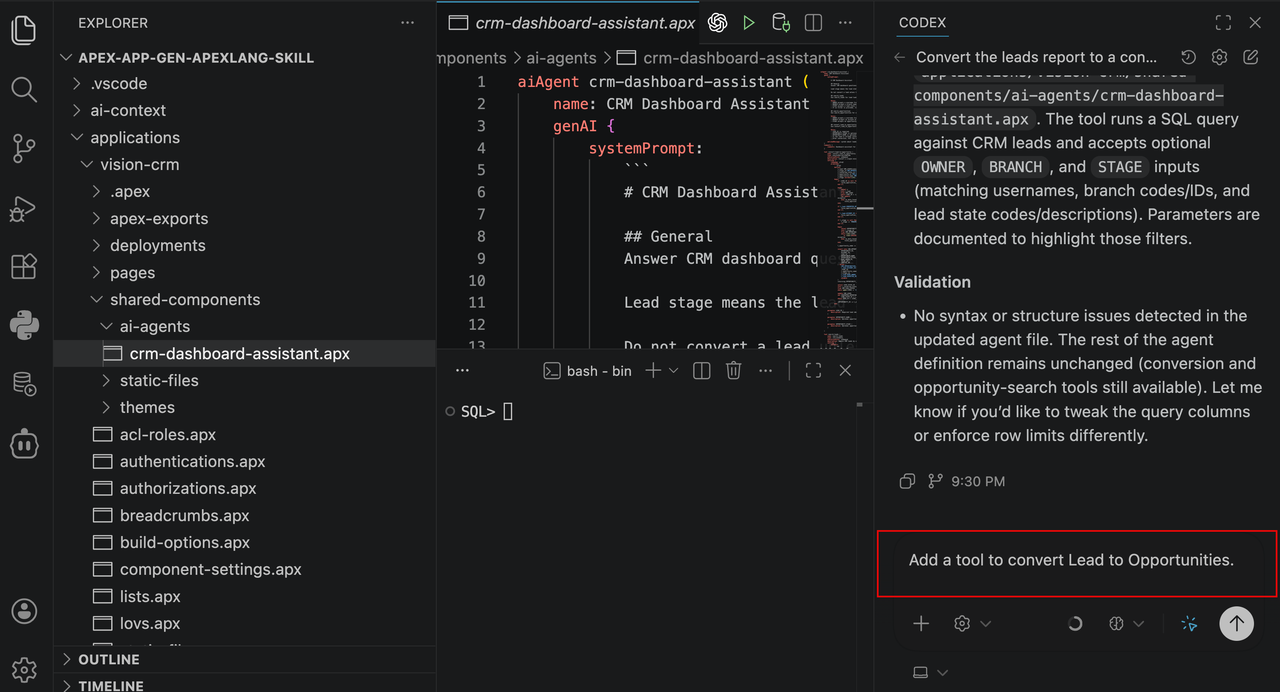Switch to crm-dashboard-assistant.apx editor tab
The image size is (1280, 692).
(x=571, y=22)
